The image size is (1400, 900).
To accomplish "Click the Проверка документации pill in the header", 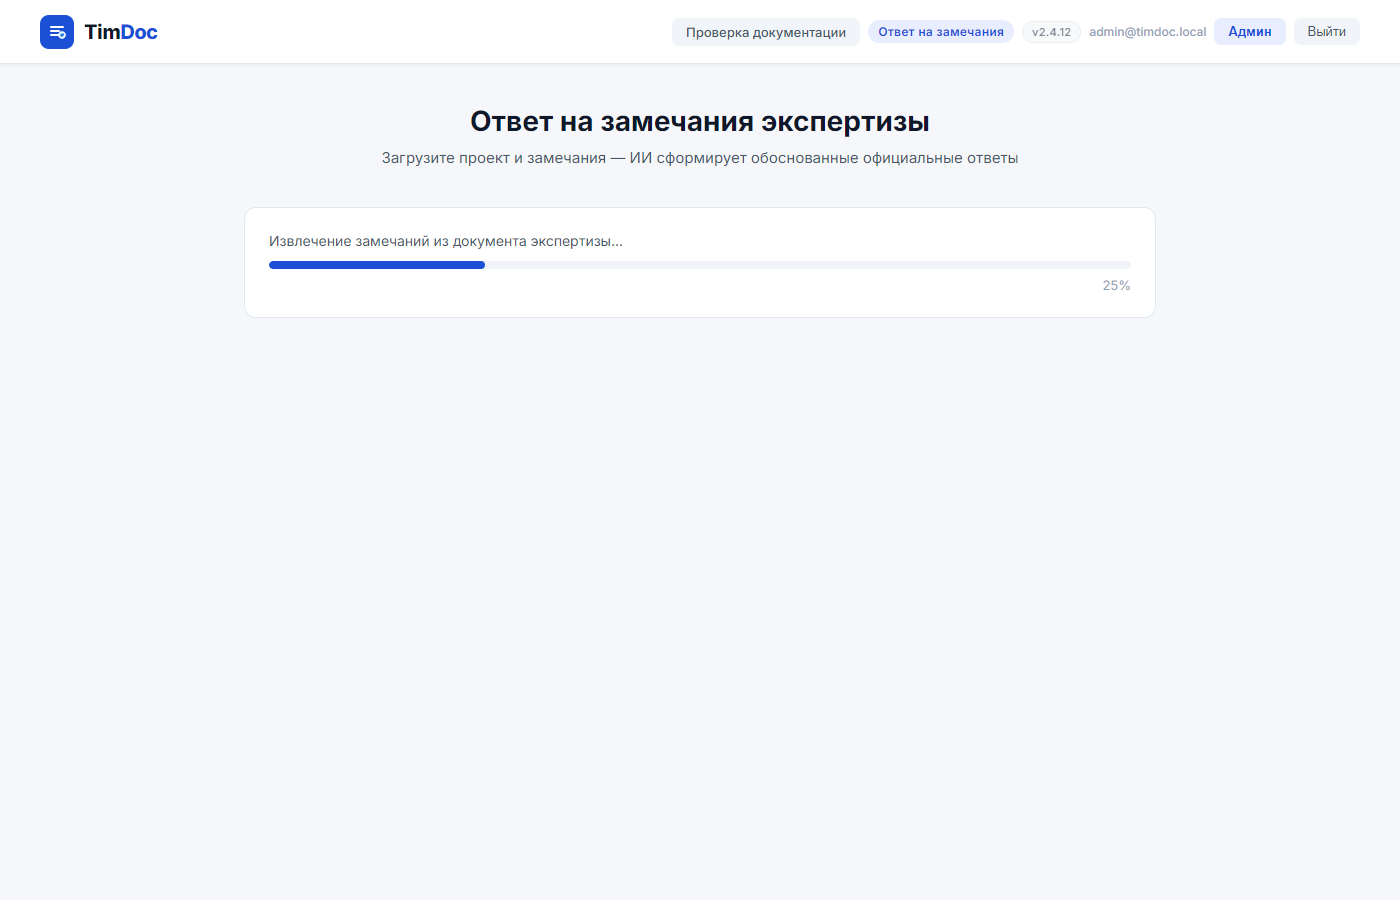I will [765, 31].
